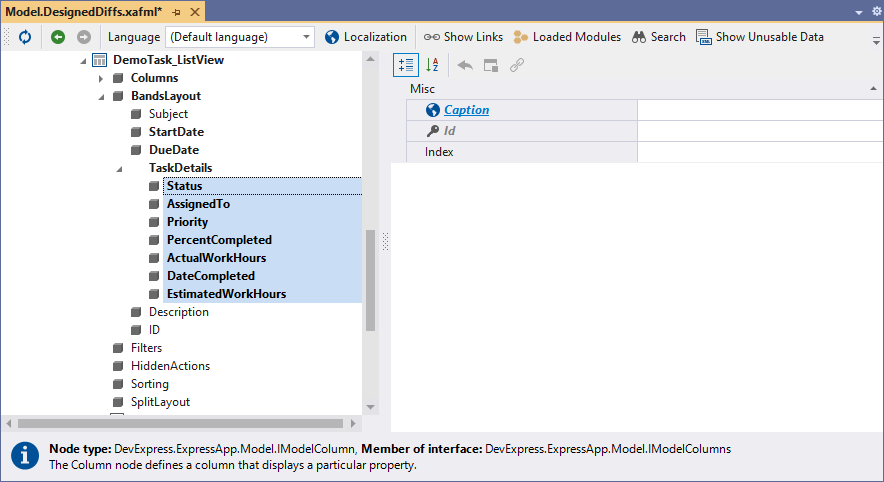Viewport: 884px width, 482px height.
Task: Open the Localization tool
Action: (366, 37)
